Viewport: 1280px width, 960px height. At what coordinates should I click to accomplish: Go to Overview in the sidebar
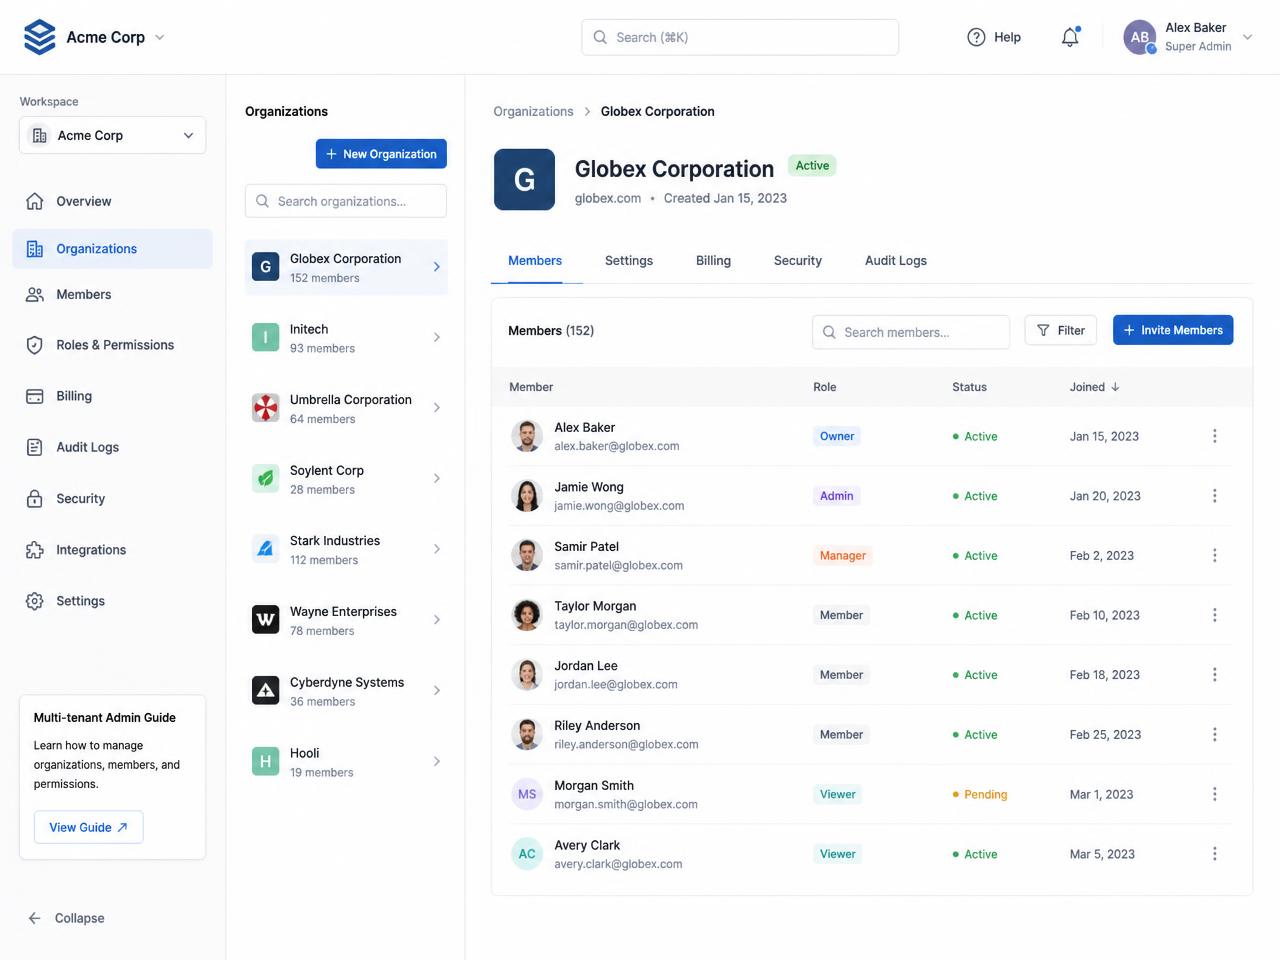tap(112, 201)
